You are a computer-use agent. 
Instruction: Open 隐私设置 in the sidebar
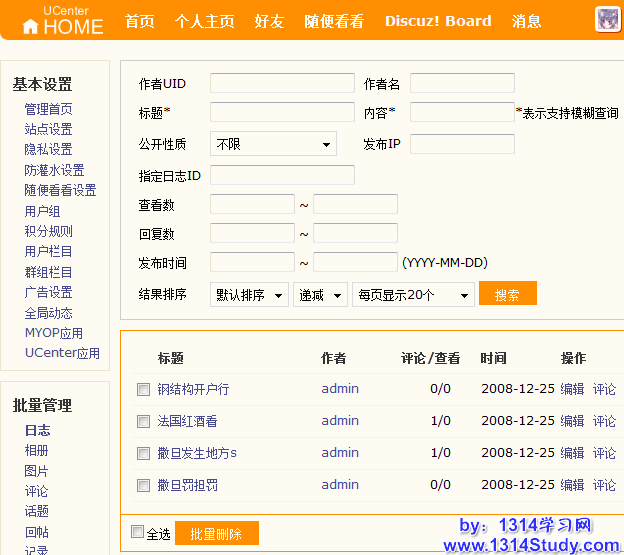(x=48, y=149)
